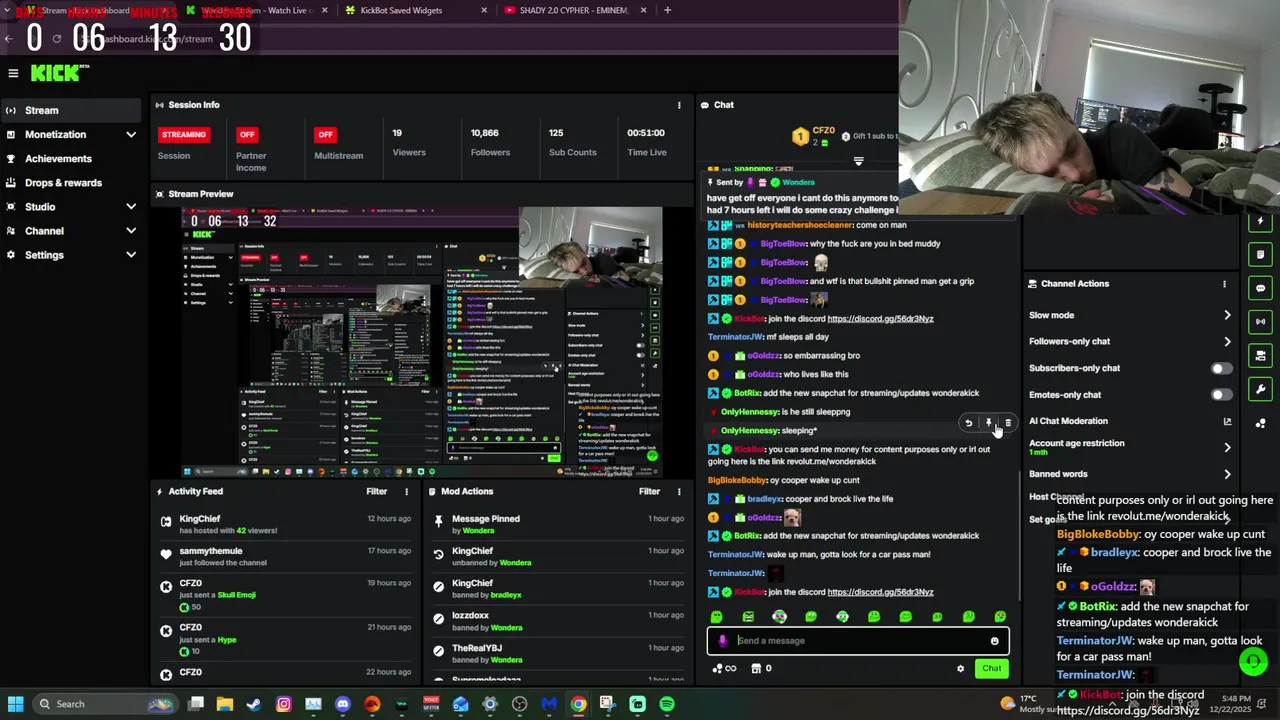Open chat settings gear icon

(x=960, y=669)
